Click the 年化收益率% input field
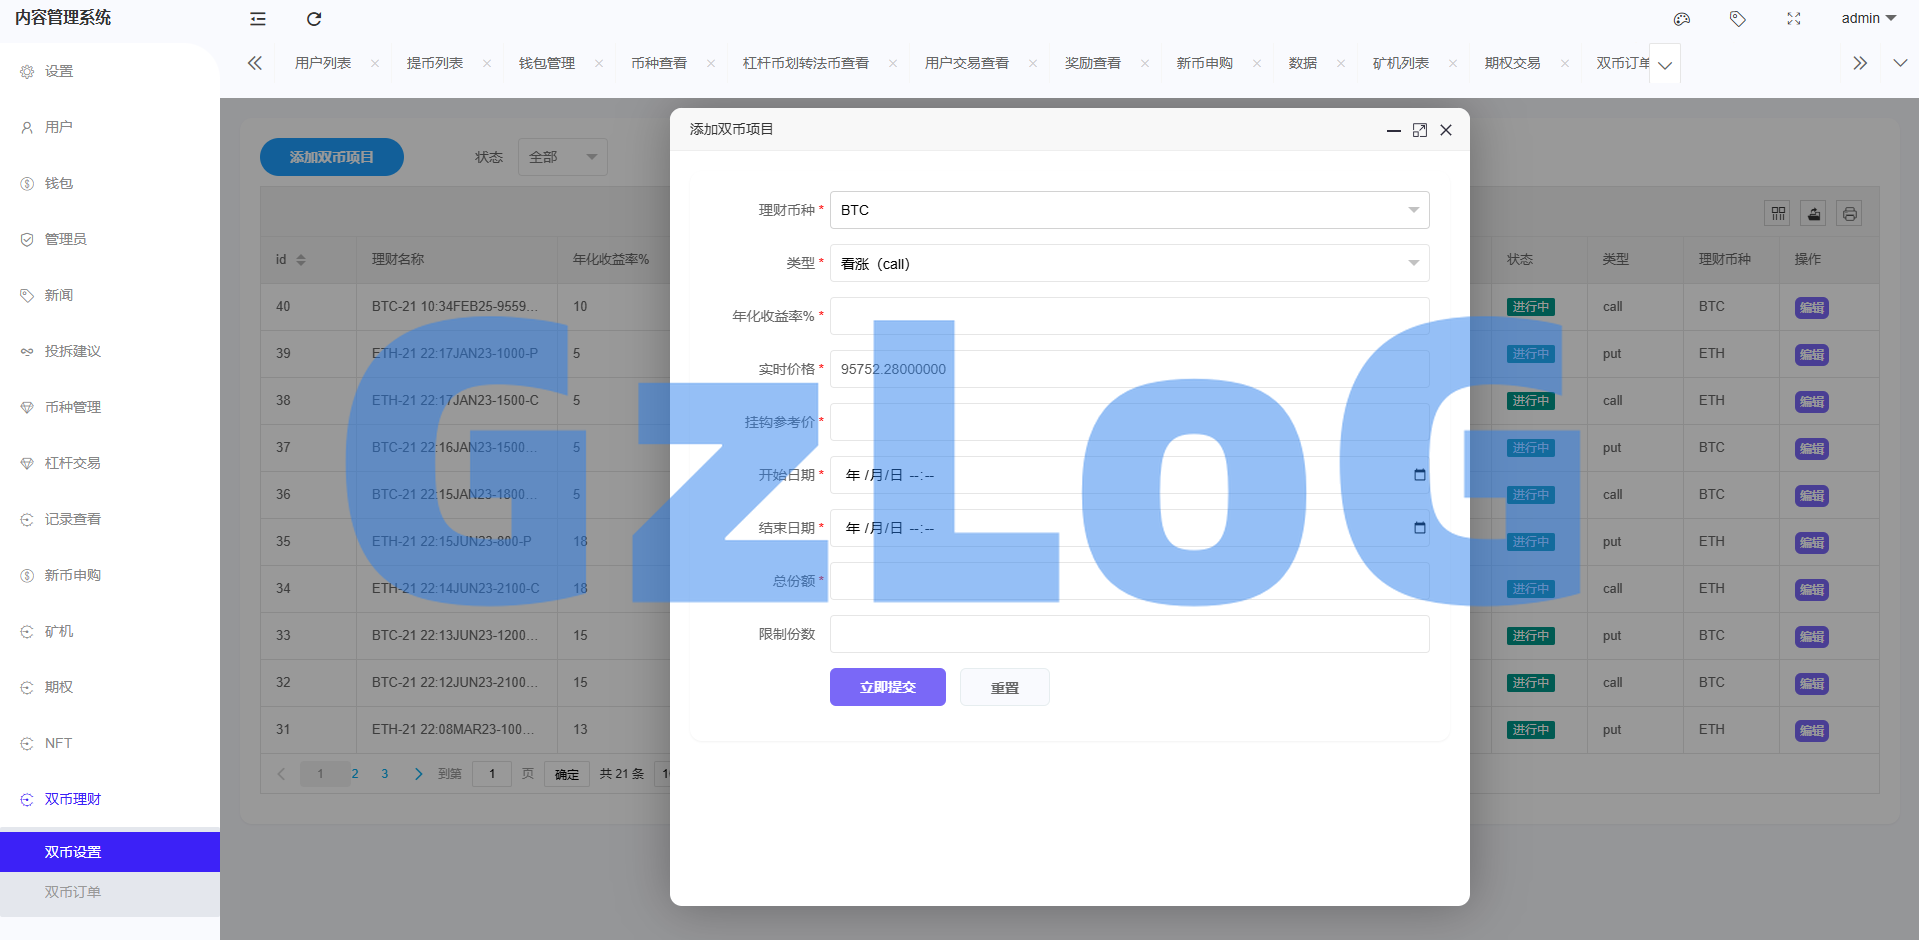Screen dimensions: 1919x940 1128,316
